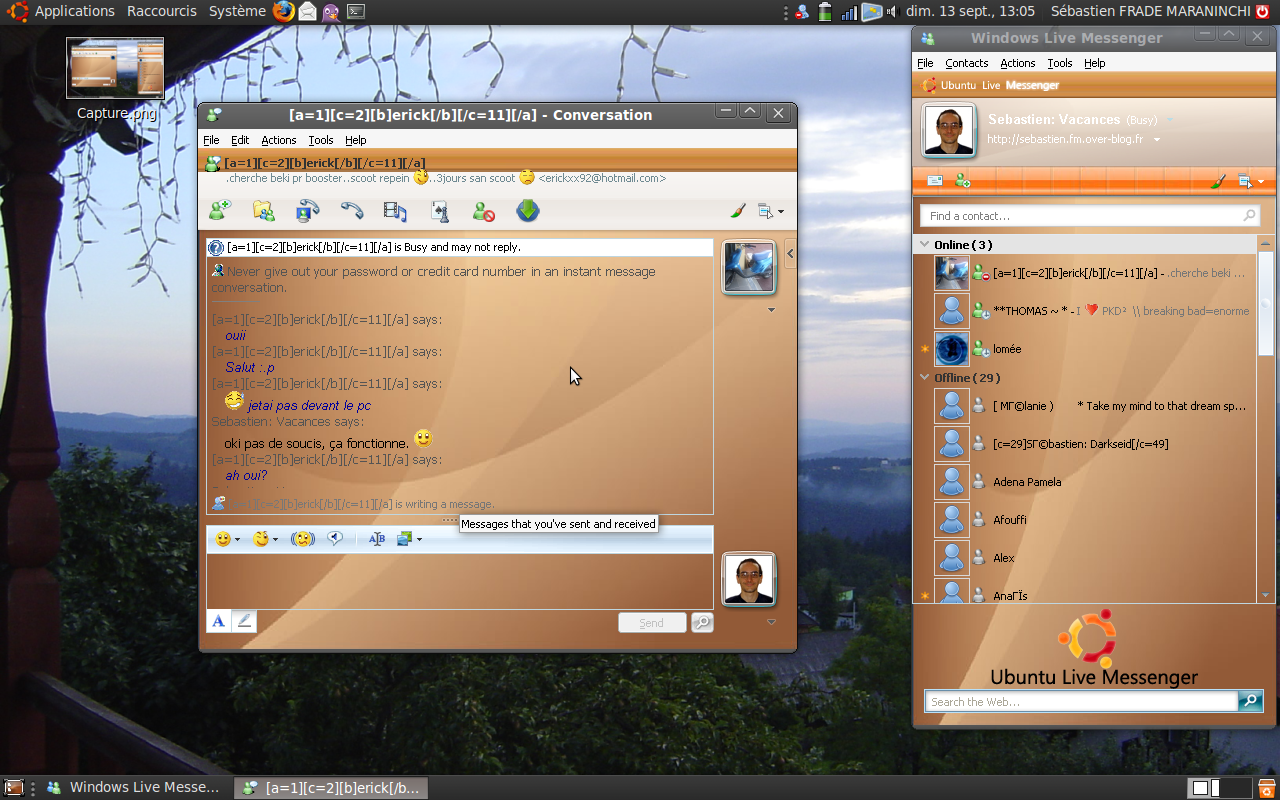Open dropdown under erick's display picture
Screen dimensions: 1280x800
(x=771, y=310)
